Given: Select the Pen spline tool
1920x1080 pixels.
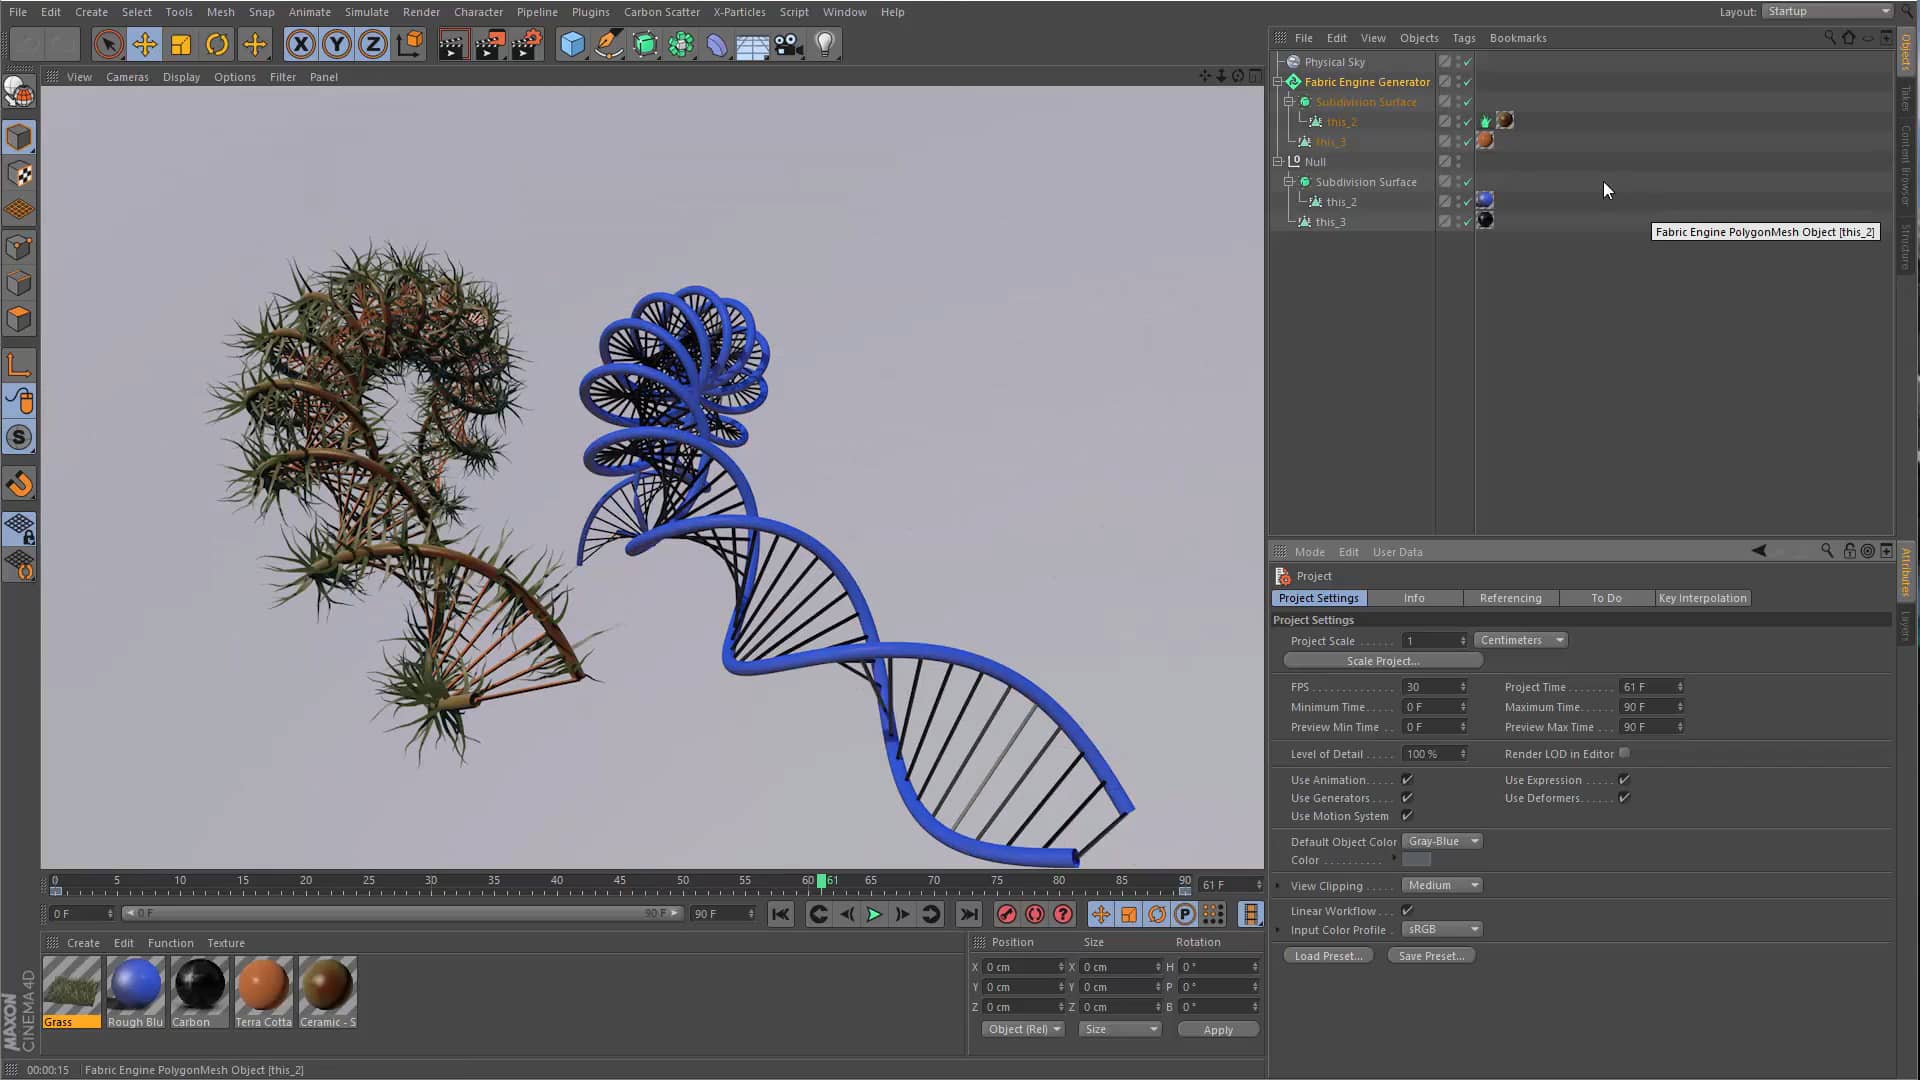Looking at the screenshot, I should pos(607,44).
